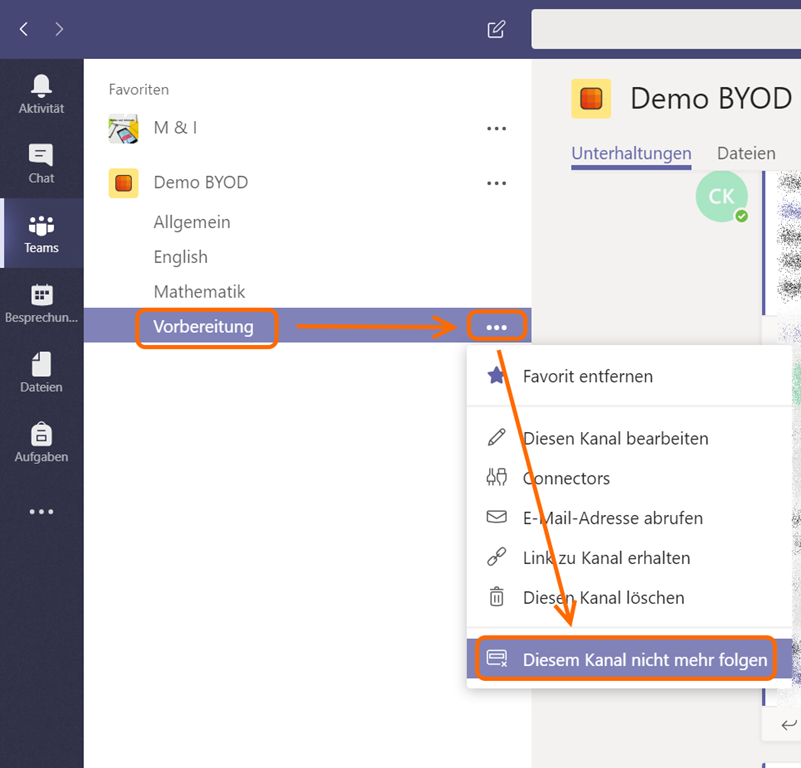Switch to the Dateien tab
The height and width of the screenshot is (768, 801).
click(746, 153)
